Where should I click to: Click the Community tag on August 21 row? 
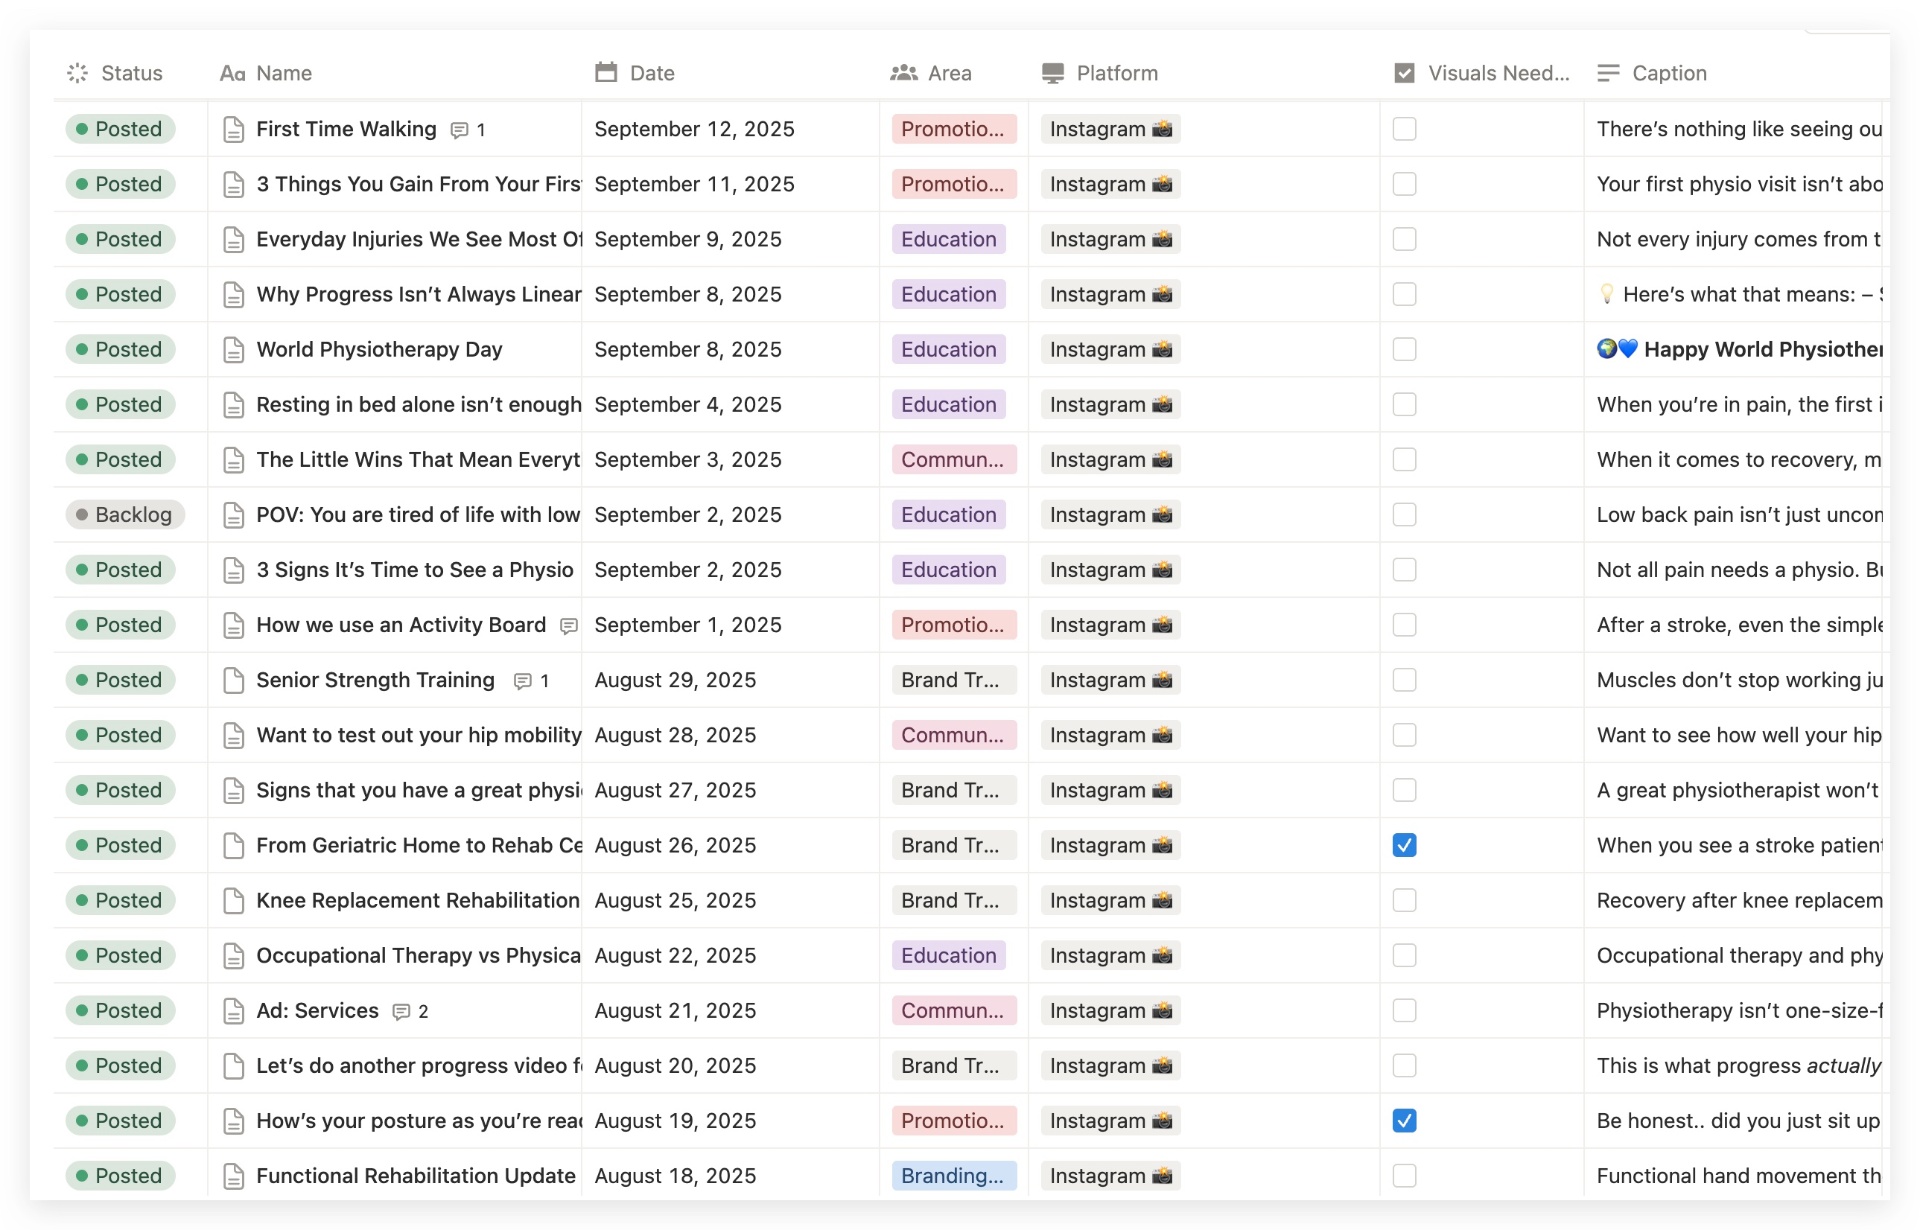pyautogui.click(x=954, y=1010)
